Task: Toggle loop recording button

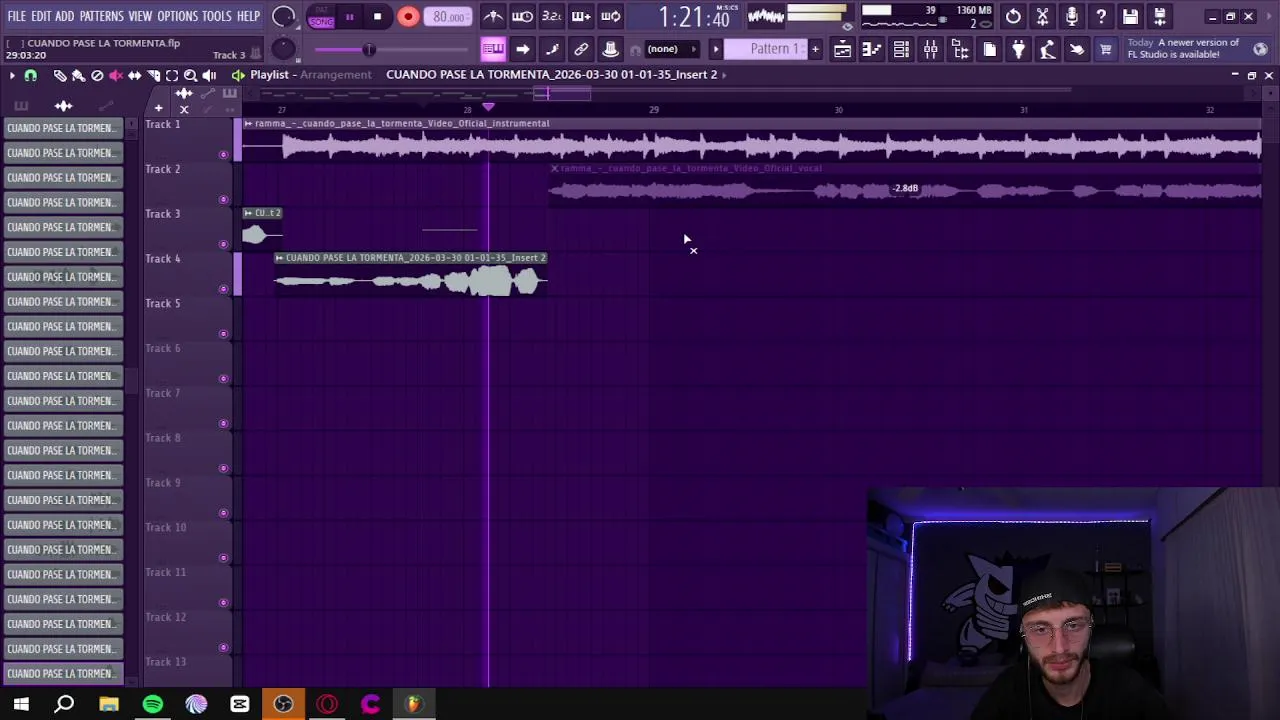Action: click(610, 16)
